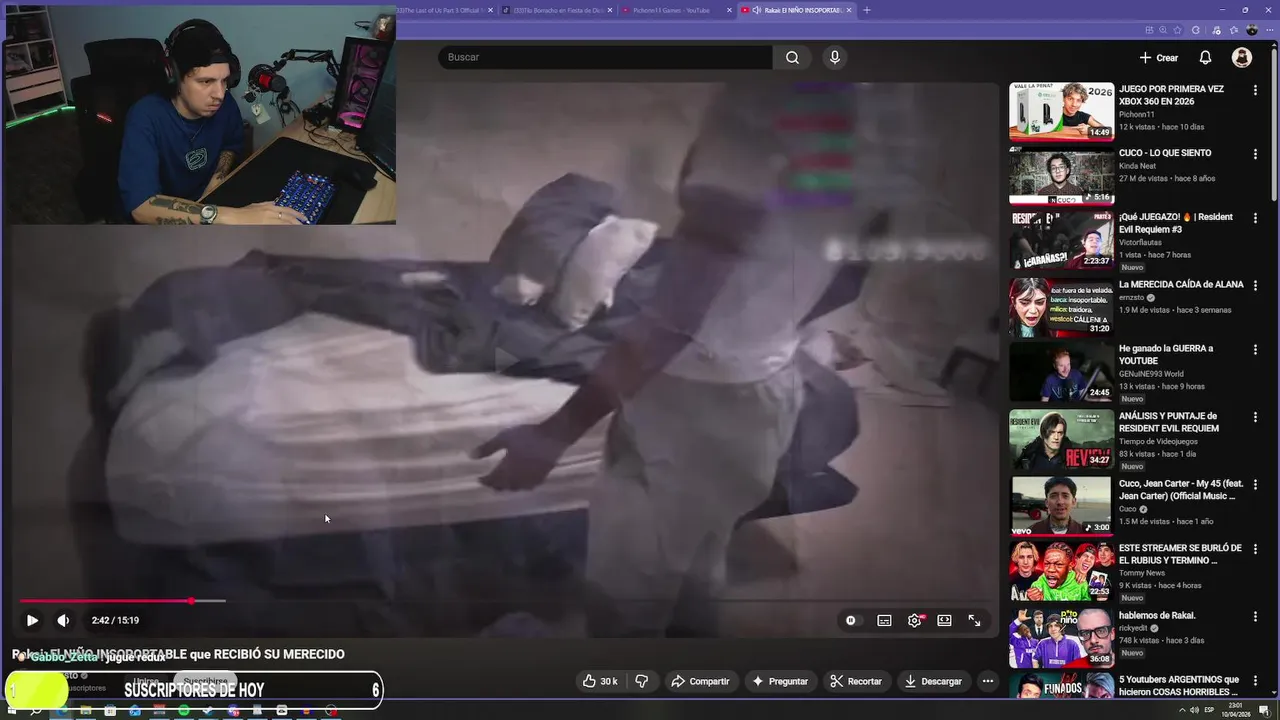Open File Explorer from the taskbar
This screenshot has height=720, width=1280.
pos(85,711)
